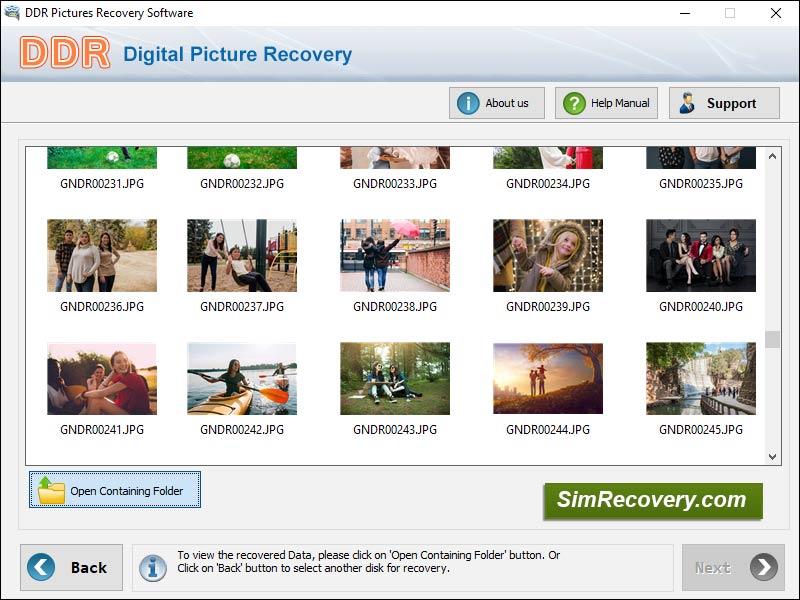Select the girl with lights photo GNDR00239.JPG
The width and height of the screenshot is (800, 600).
pos(548,256)
